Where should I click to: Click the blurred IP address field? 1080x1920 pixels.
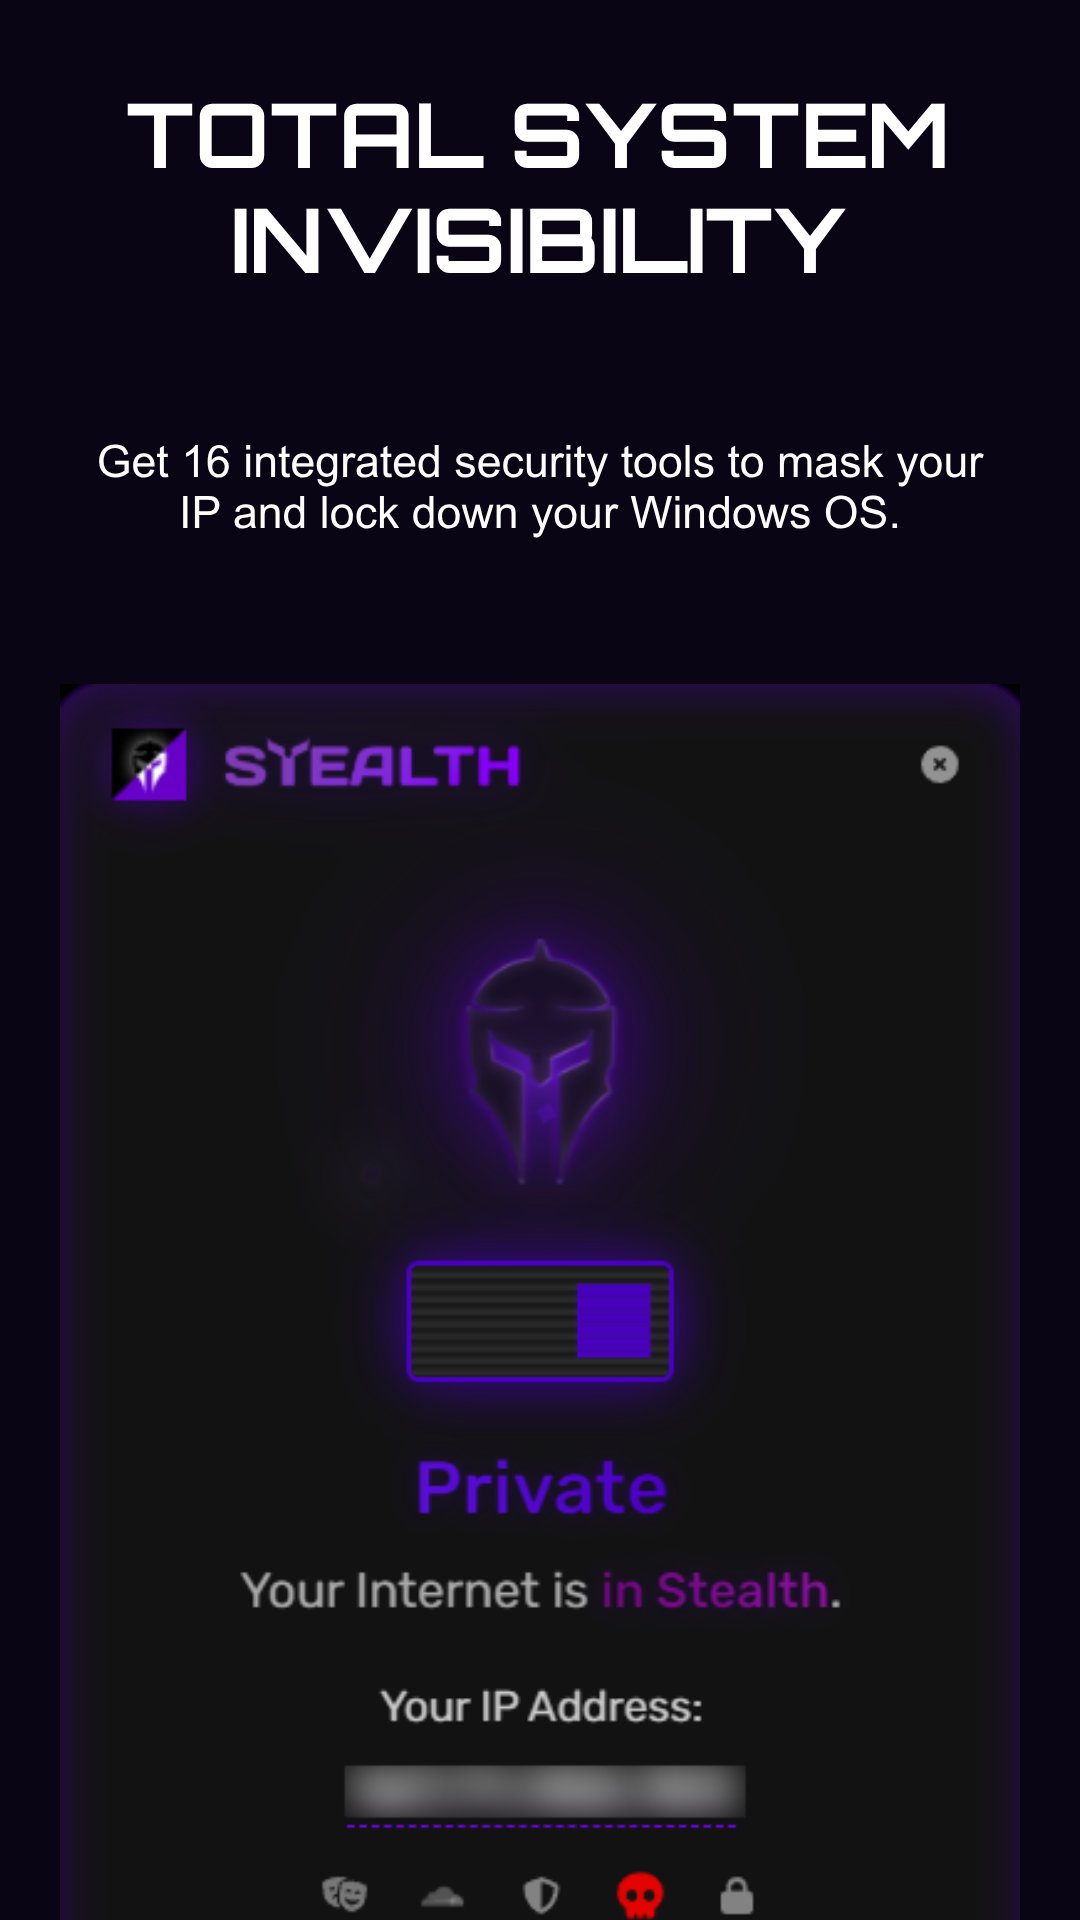(x=545, y=1790)
